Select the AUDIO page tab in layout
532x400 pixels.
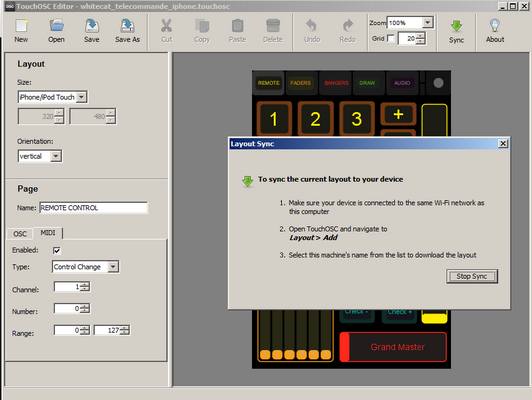tap(402, 83)
